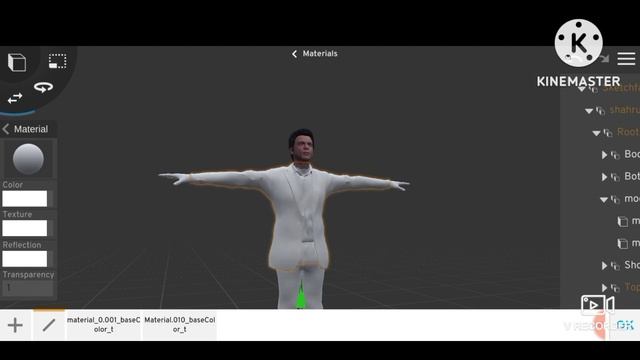
Task: Select the cube object mode icon
Action: (17, 62)
